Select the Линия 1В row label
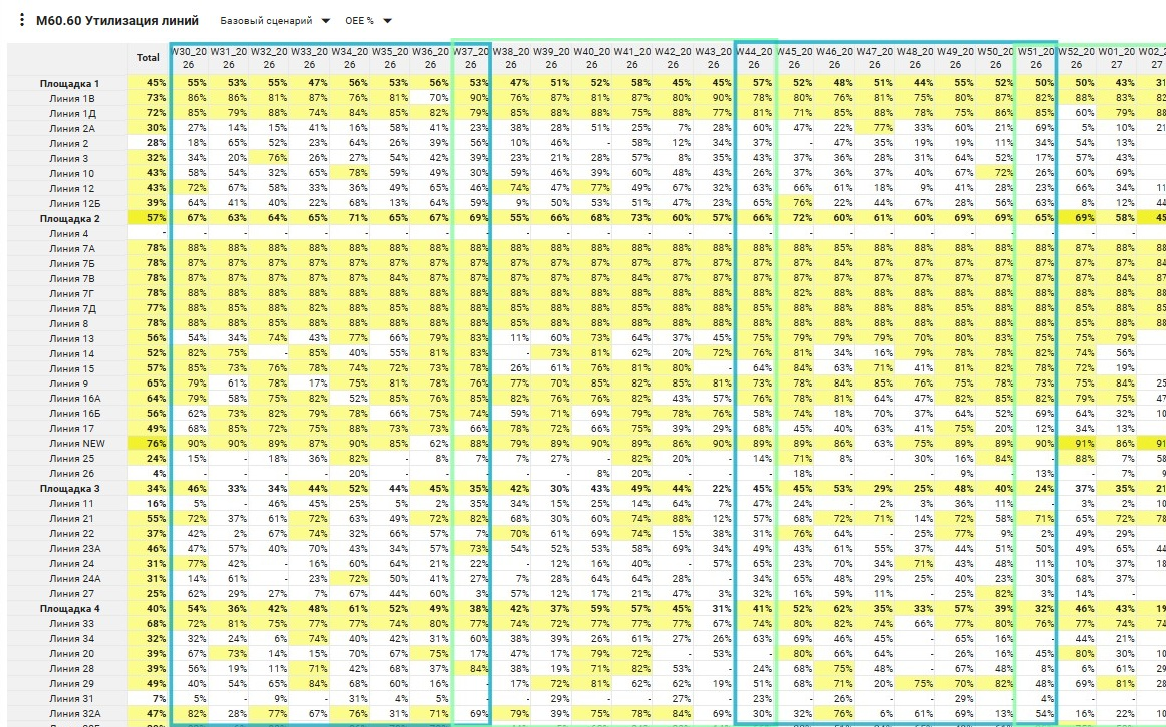 71,98
